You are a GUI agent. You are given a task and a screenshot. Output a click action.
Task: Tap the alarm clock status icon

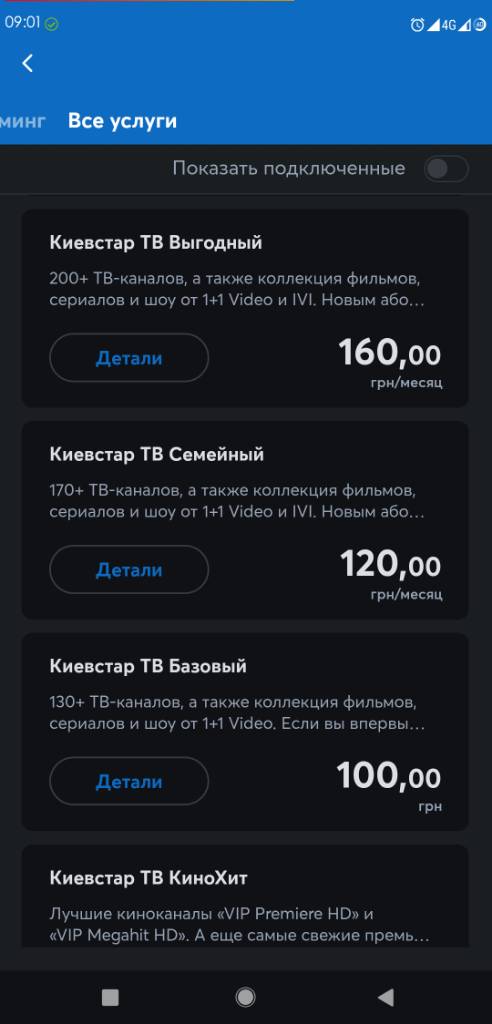coord(417,25)
